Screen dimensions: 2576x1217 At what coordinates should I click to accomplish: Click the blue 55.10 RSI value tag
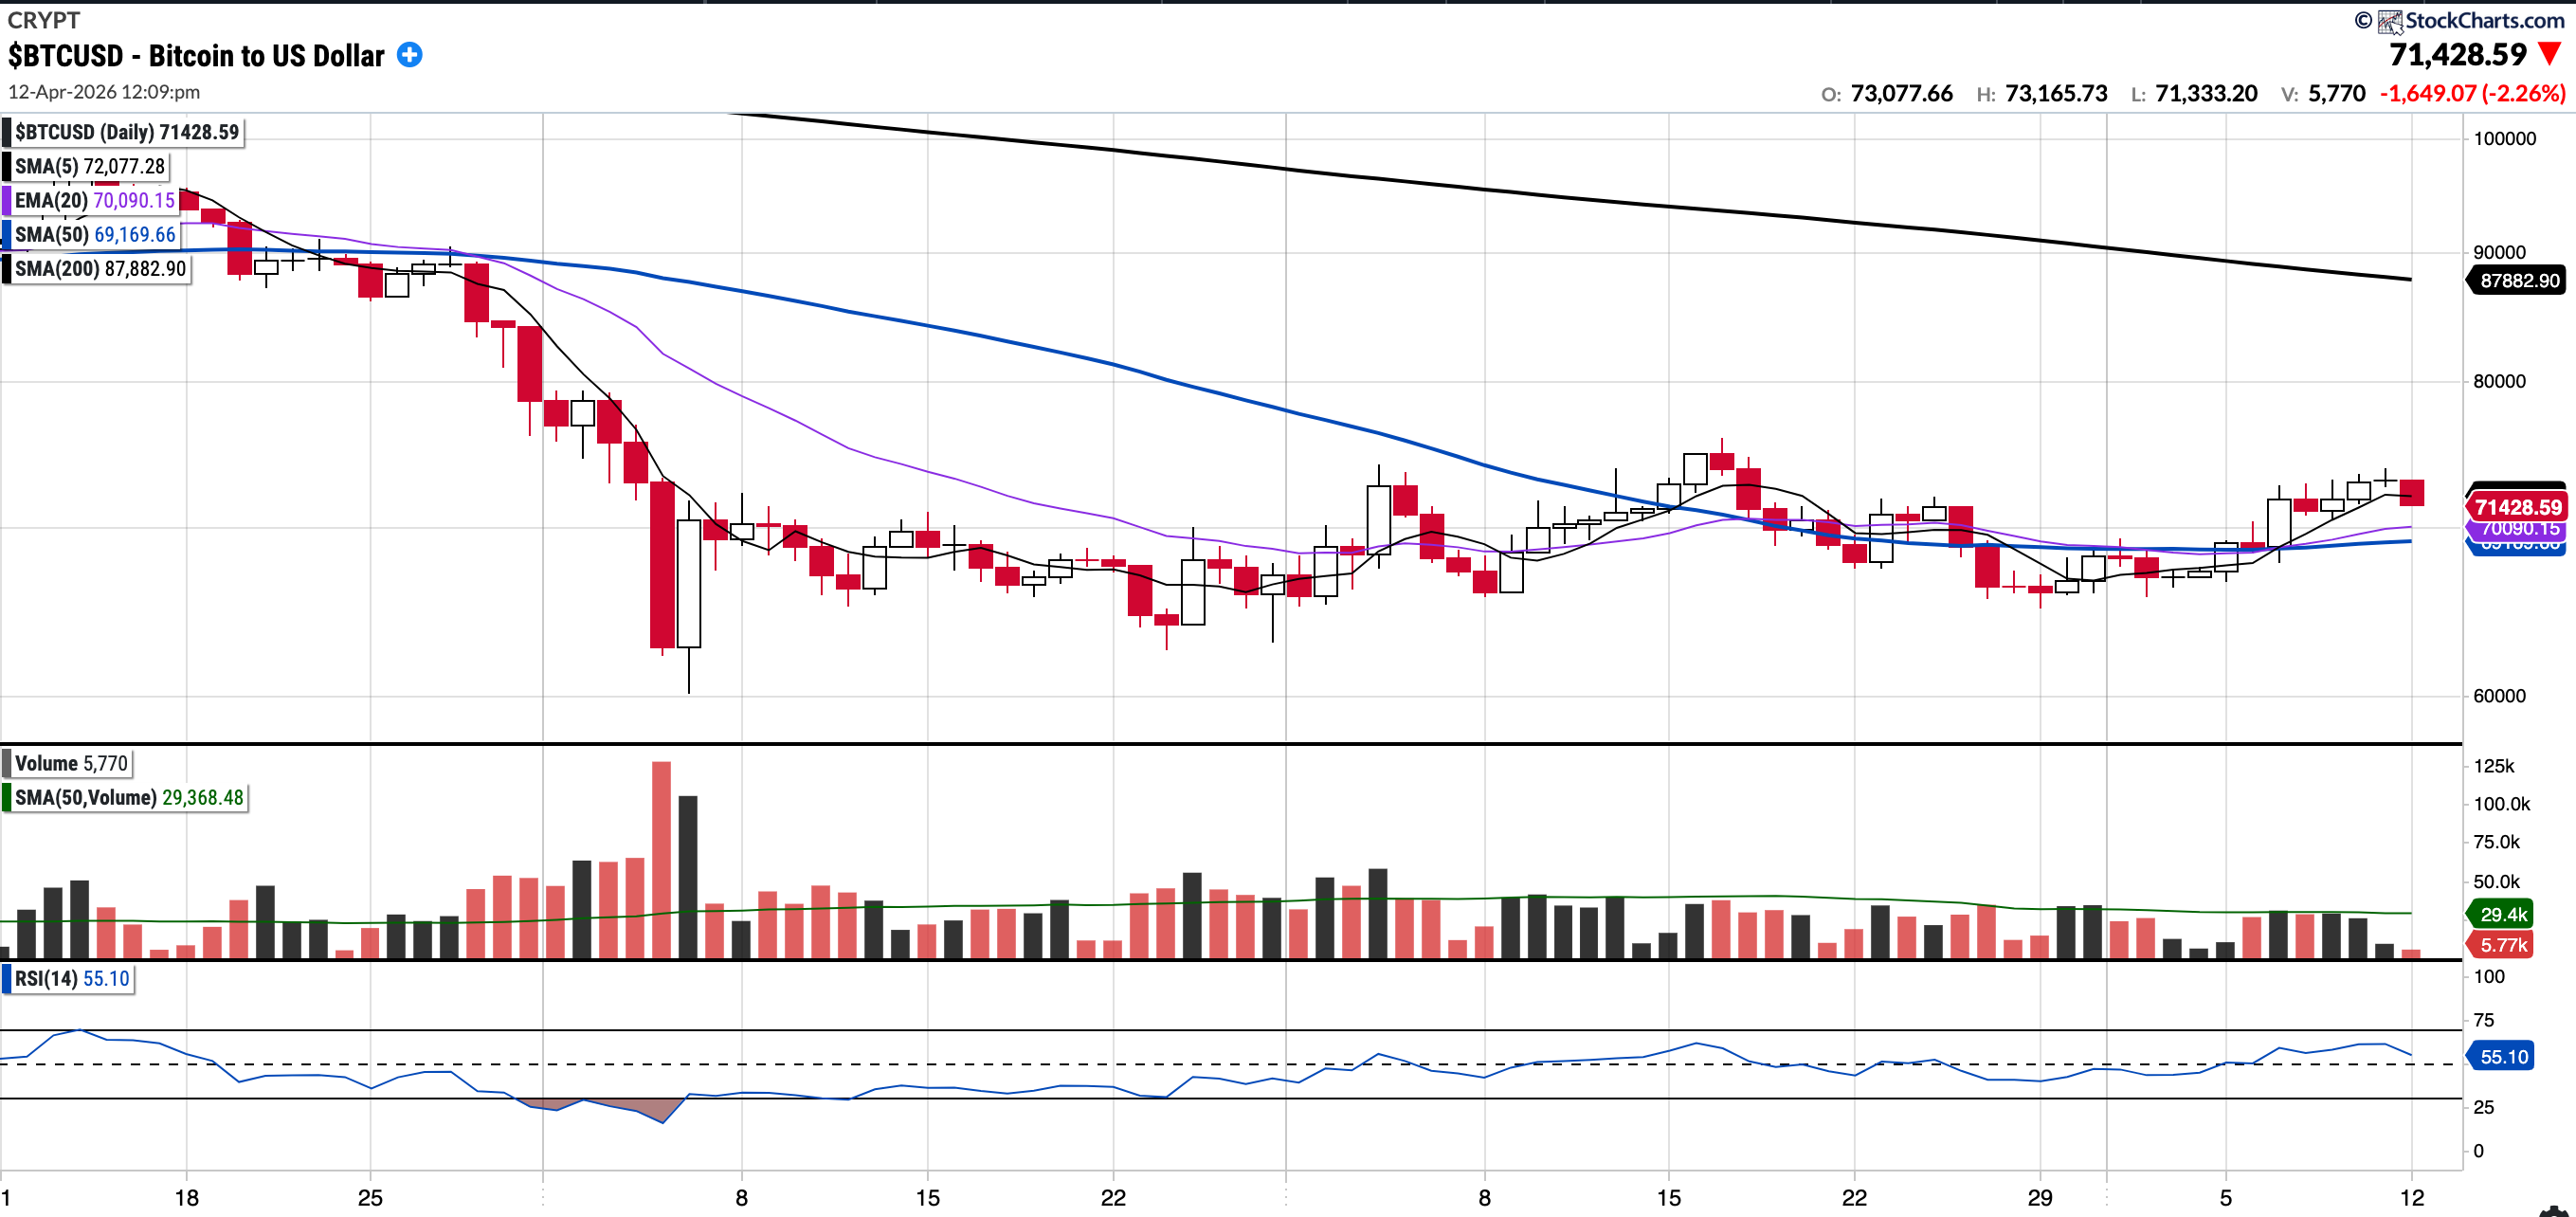2502,1056
